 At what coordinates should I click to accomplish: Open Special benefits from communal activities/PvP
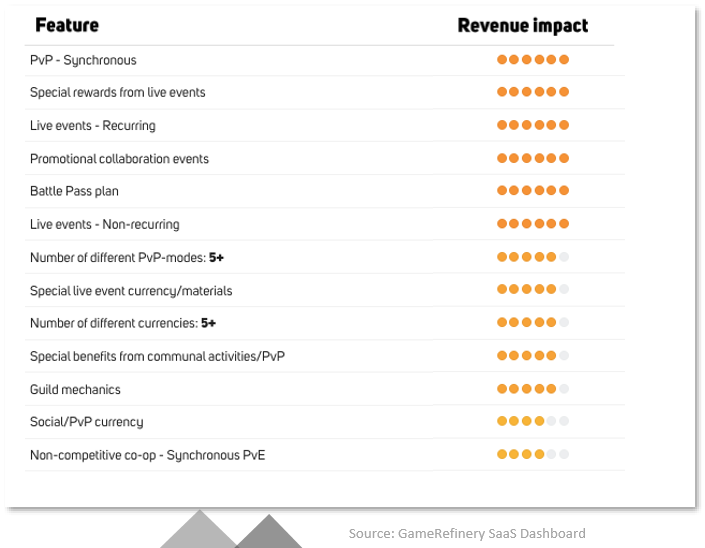point(157,356)
